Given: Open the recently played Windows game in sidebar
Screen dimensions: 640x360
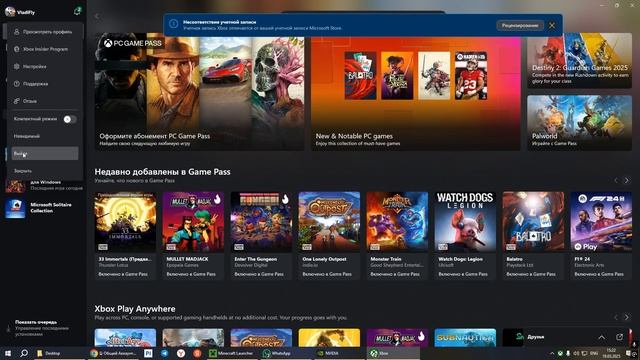Looking at the screenshot, I should click(43, 185).
